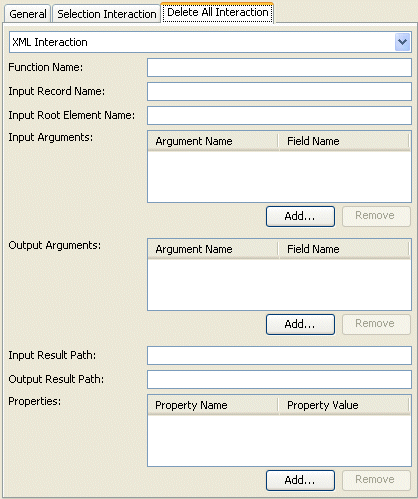Image resolution: width=418 pixels, height=499 pixels.
Task: Switch to the General tab
Action: coord(28,14)
